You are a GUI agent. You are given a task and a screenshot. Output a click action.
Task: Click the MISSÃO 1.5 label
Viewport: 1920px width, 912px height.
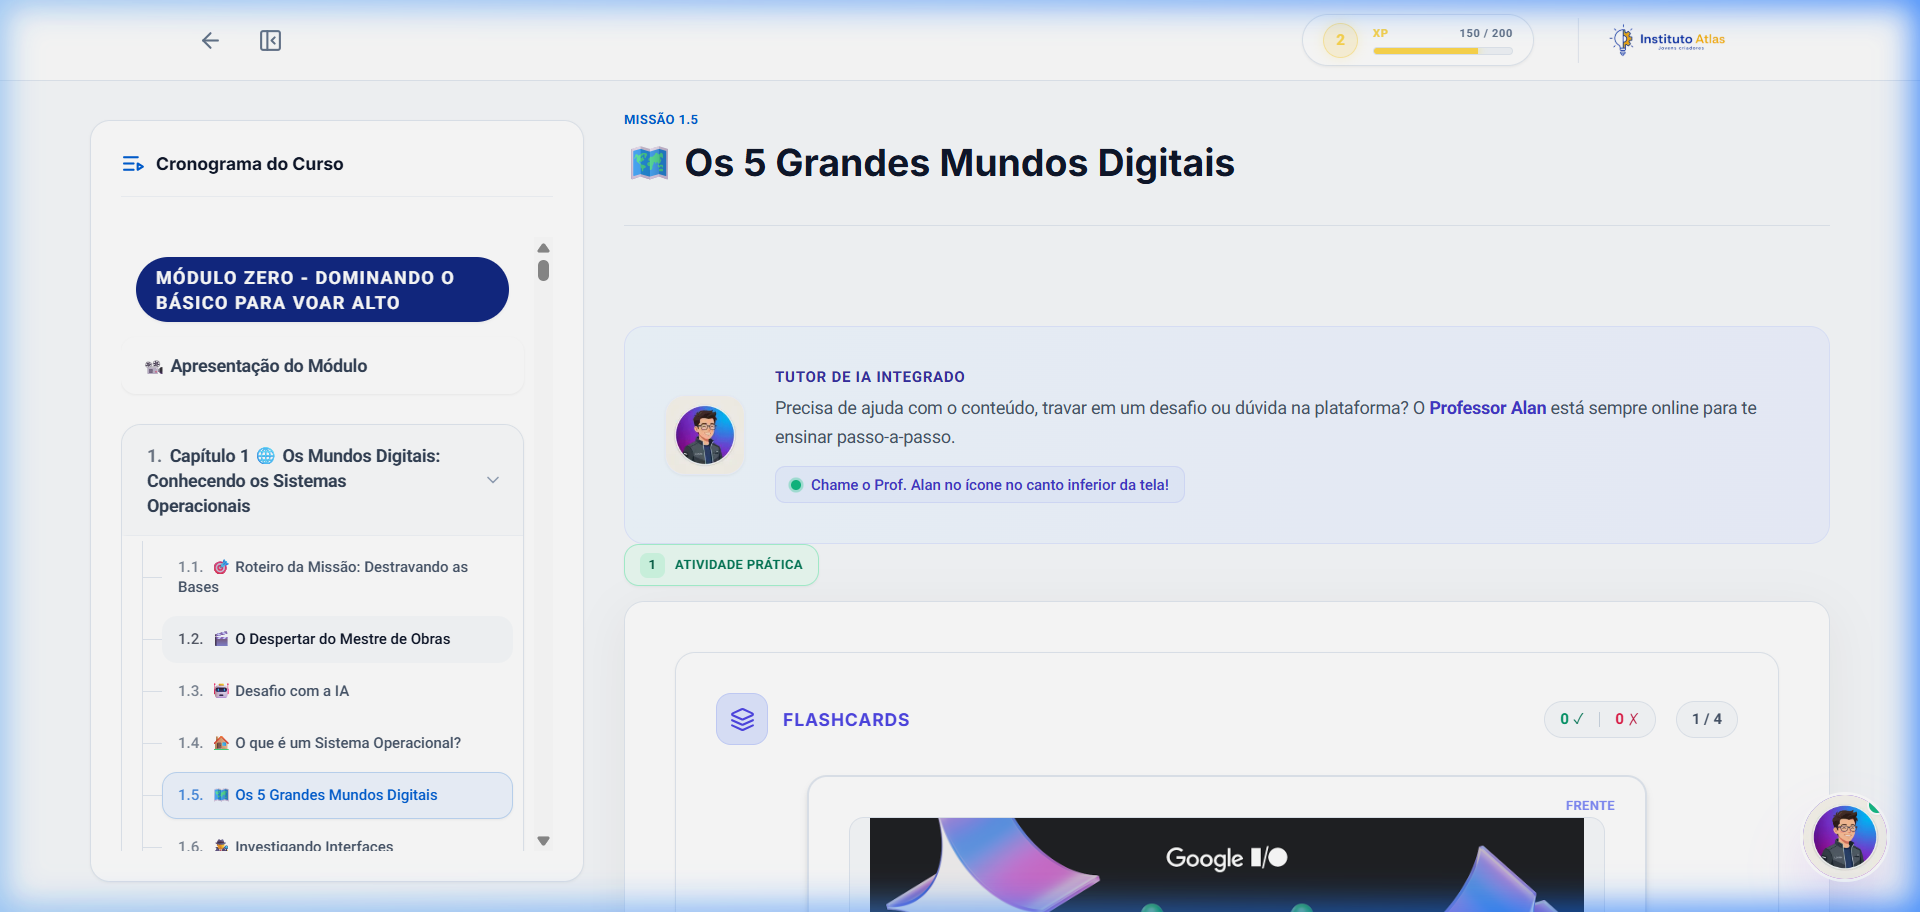(x=661, y=120)
